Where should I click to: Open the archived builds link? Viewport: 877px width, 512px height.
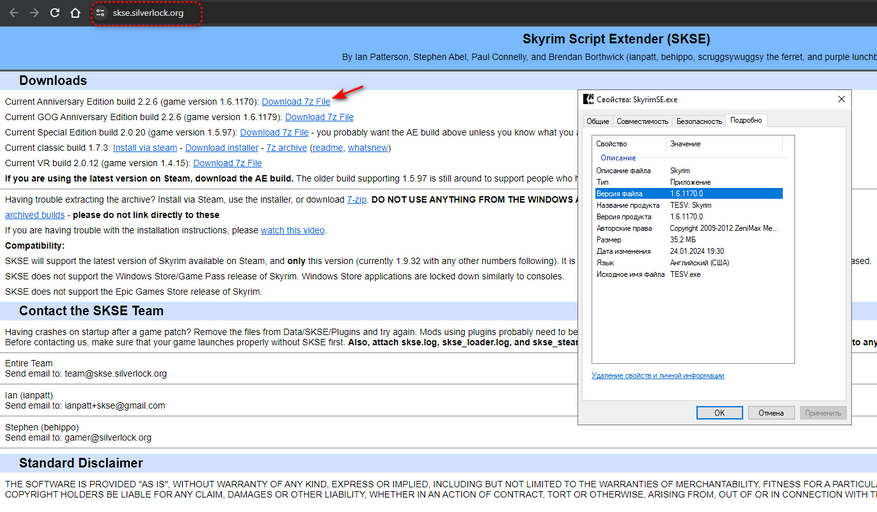click(35, 215)
